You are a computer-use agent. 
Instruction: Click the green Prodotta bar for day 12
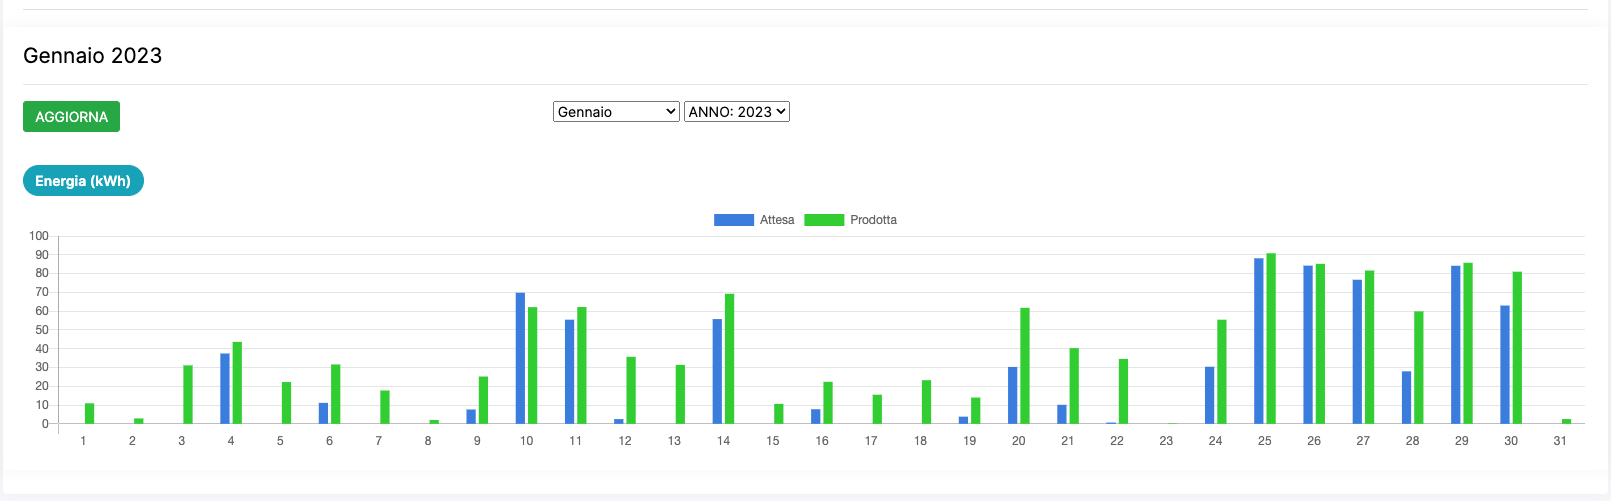[x=631, y=390]
